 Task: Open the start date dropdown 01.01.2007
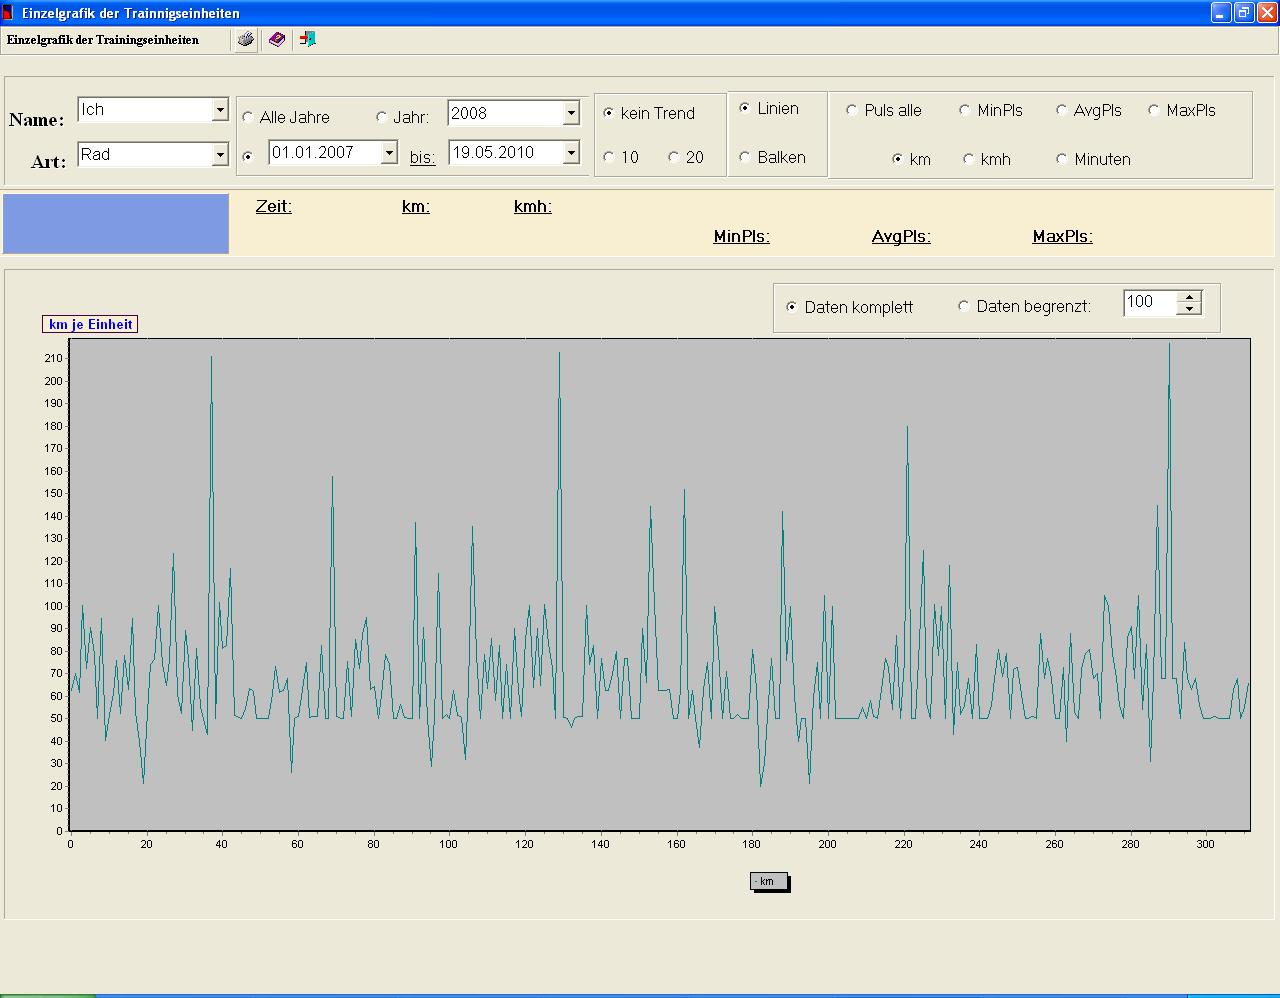(389, 153)
